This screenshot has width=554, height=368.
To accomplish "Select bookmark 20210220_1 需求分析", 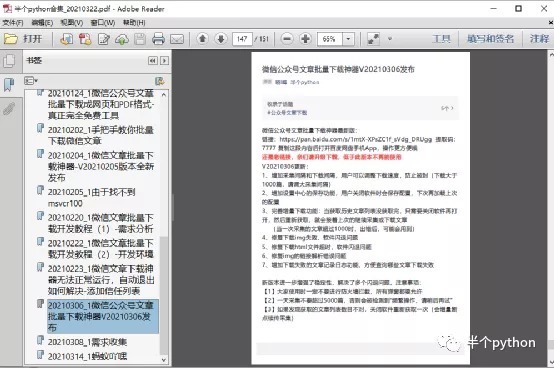I will [x=101, y=223].
